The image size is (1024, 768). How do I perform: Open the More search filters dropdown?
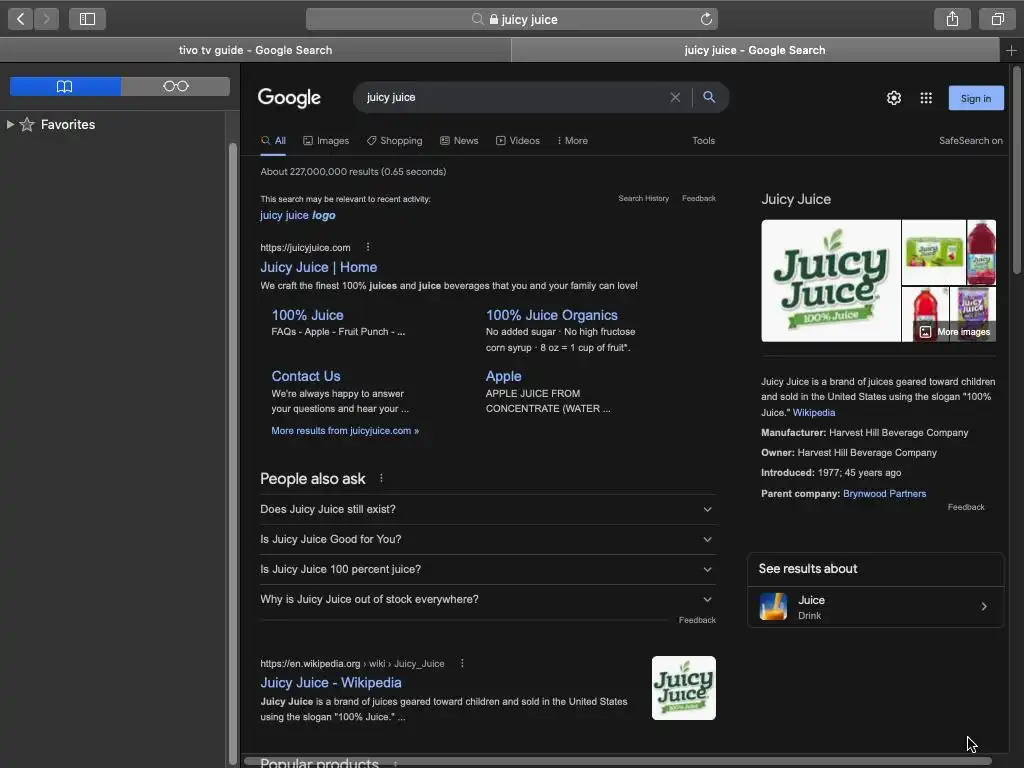click(x=572, y=140)
